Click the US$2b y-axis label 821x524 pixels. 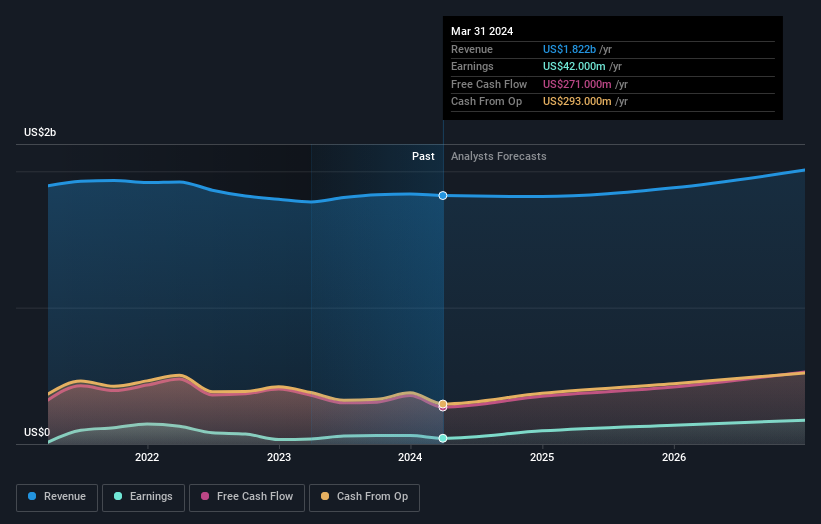(40, 132)
